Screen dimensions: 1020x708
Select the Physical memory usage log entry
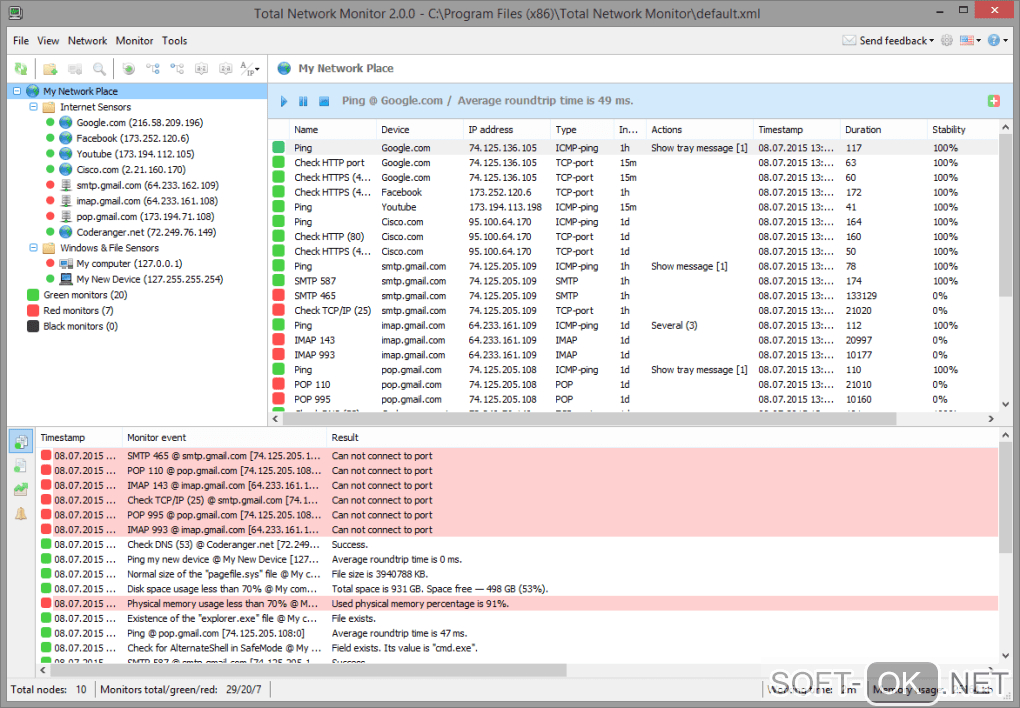coord(518,604)
